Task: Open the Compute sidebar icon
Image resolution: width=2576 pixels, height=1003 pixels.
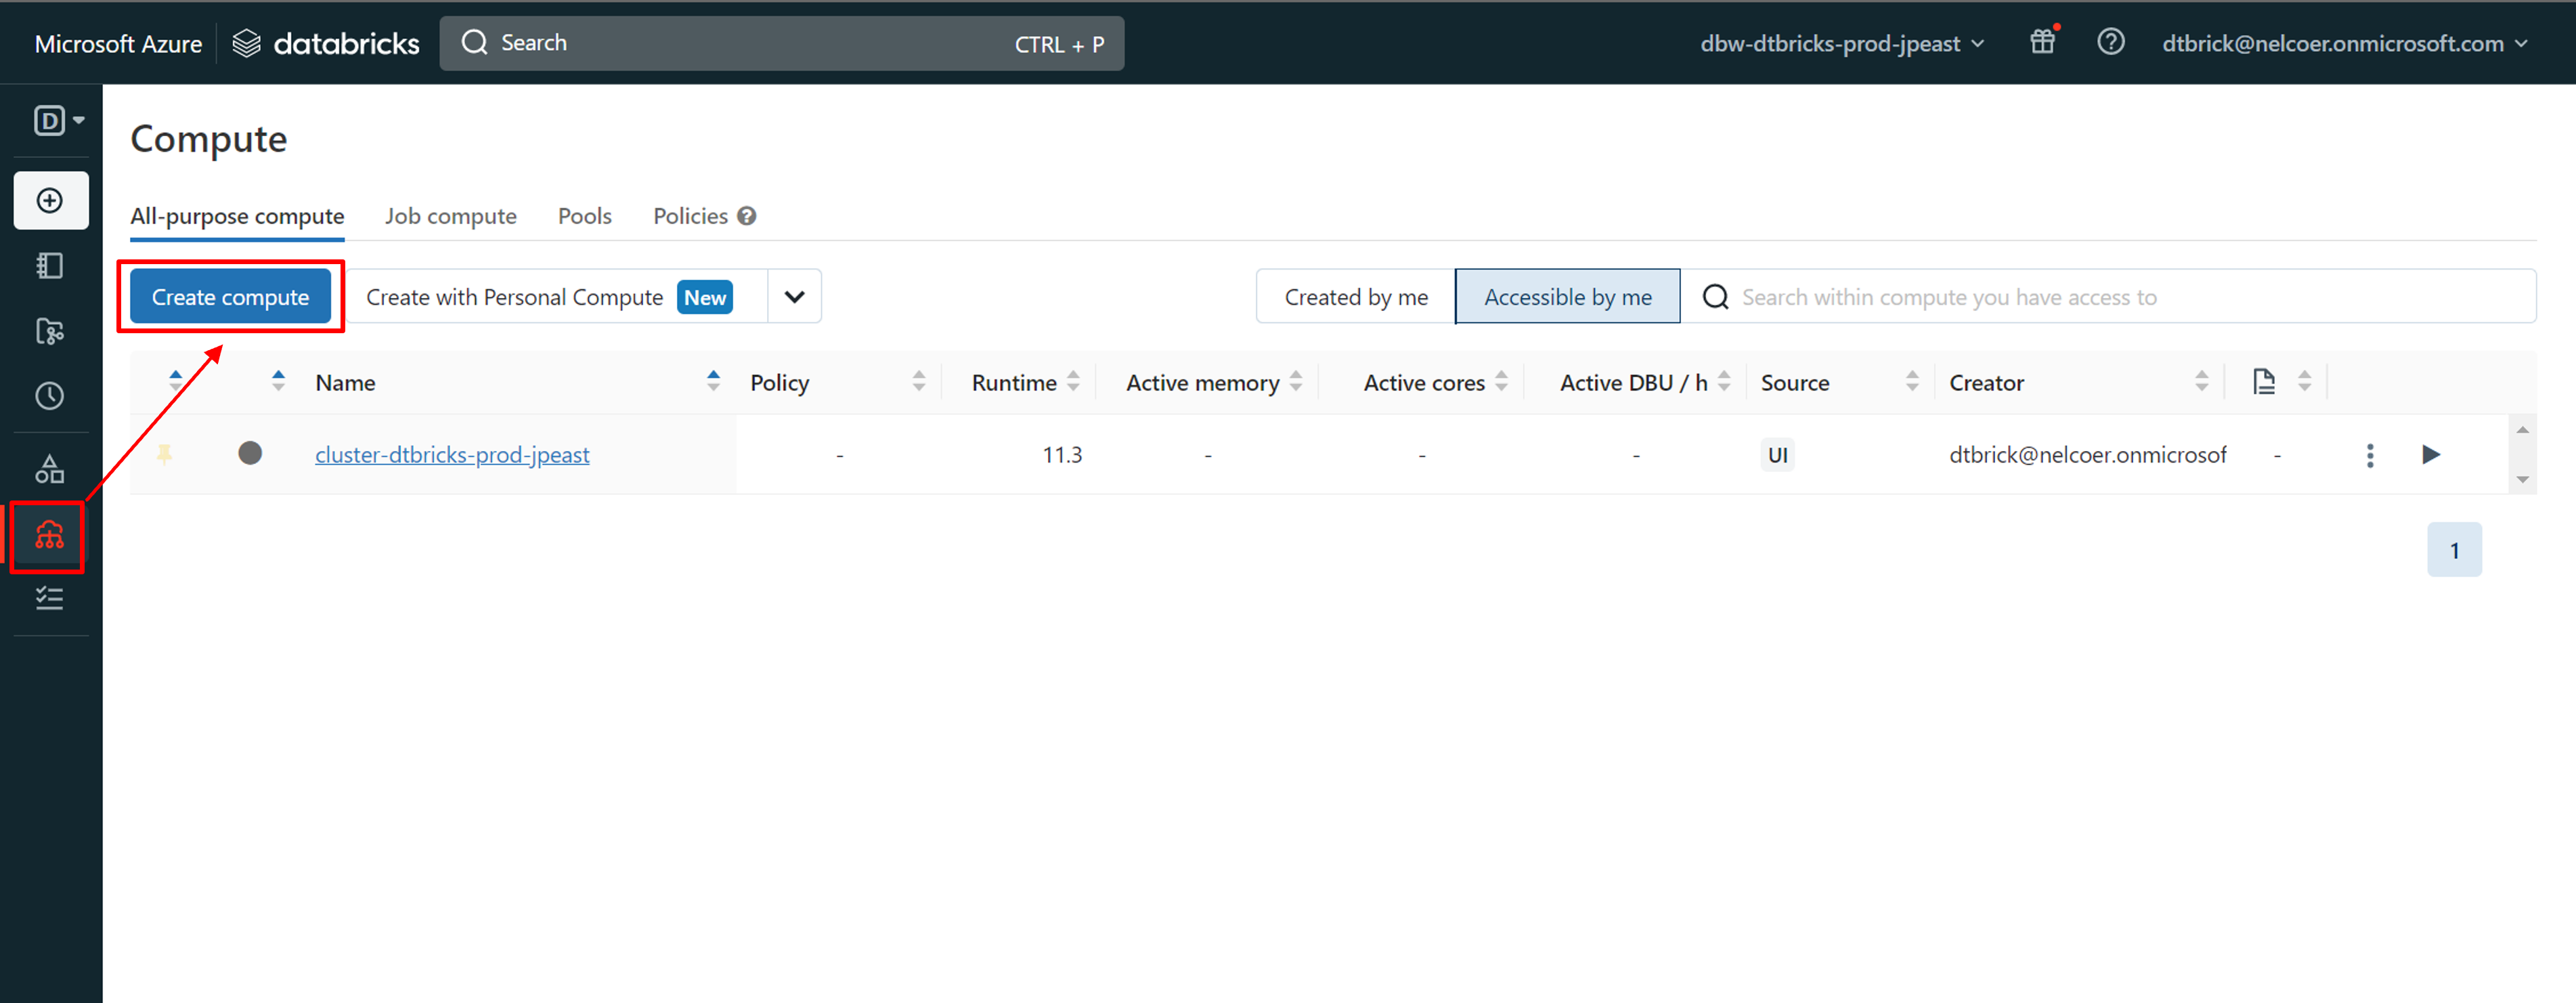Action: click(49, 536)
